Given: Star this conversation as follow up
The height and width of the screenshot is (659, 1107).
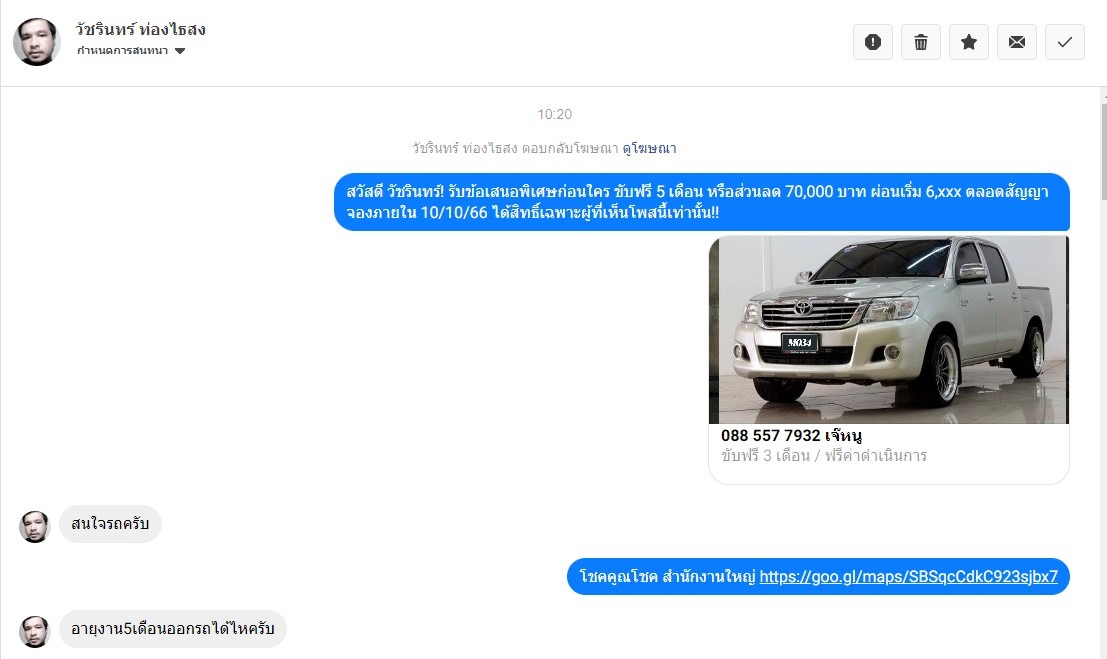Looking at the screenshot, I should click(x=969, y=42).
